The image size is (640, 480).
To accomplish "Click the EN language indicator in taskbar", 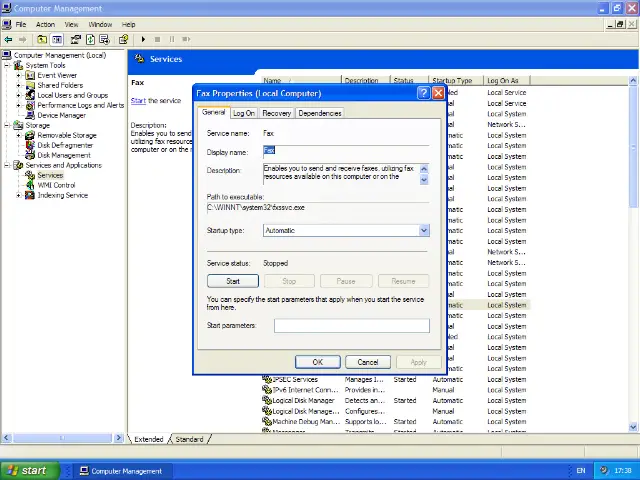I will pos(581,471).
